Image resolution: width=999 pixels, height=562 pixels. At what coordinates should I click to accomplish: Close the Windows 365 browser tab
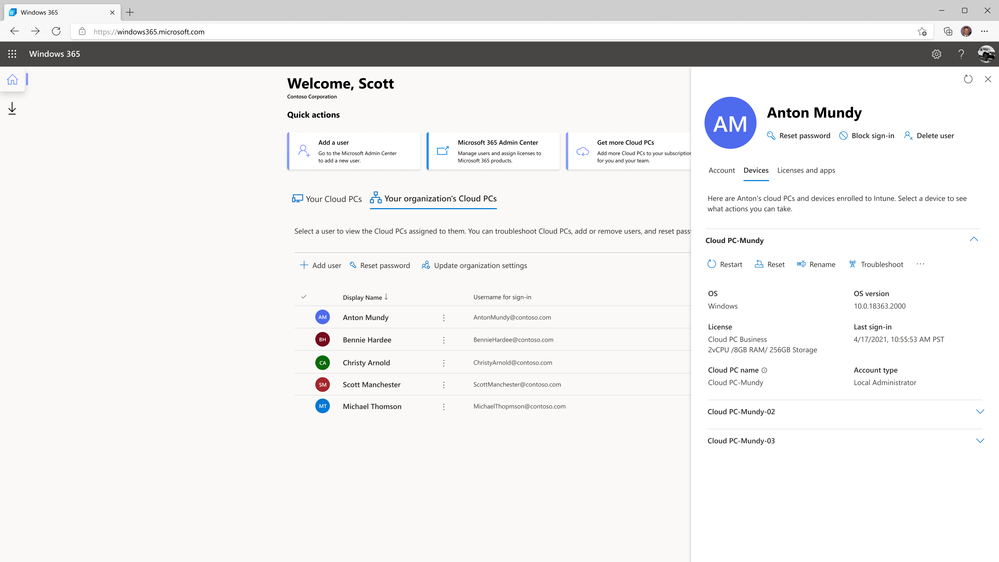[112, 12]
